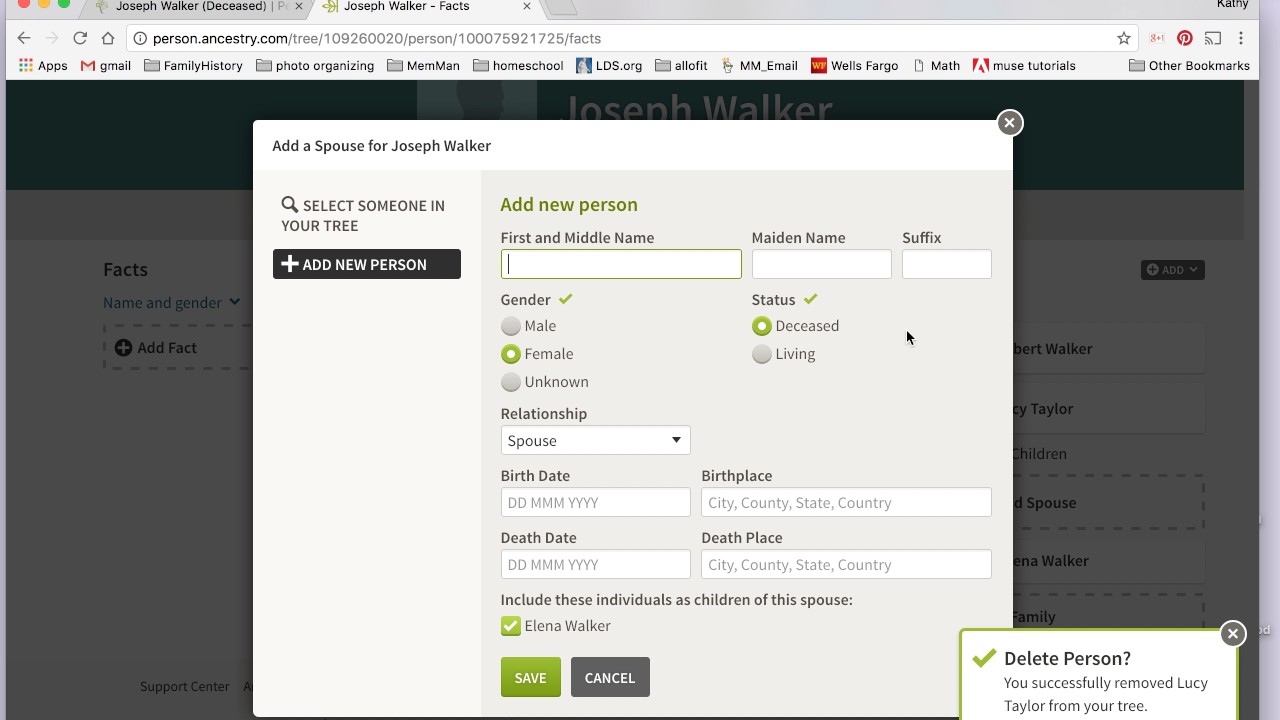Click into First and Middle Name field
Screen dimensions: 1280x720
tap(621, 264)
